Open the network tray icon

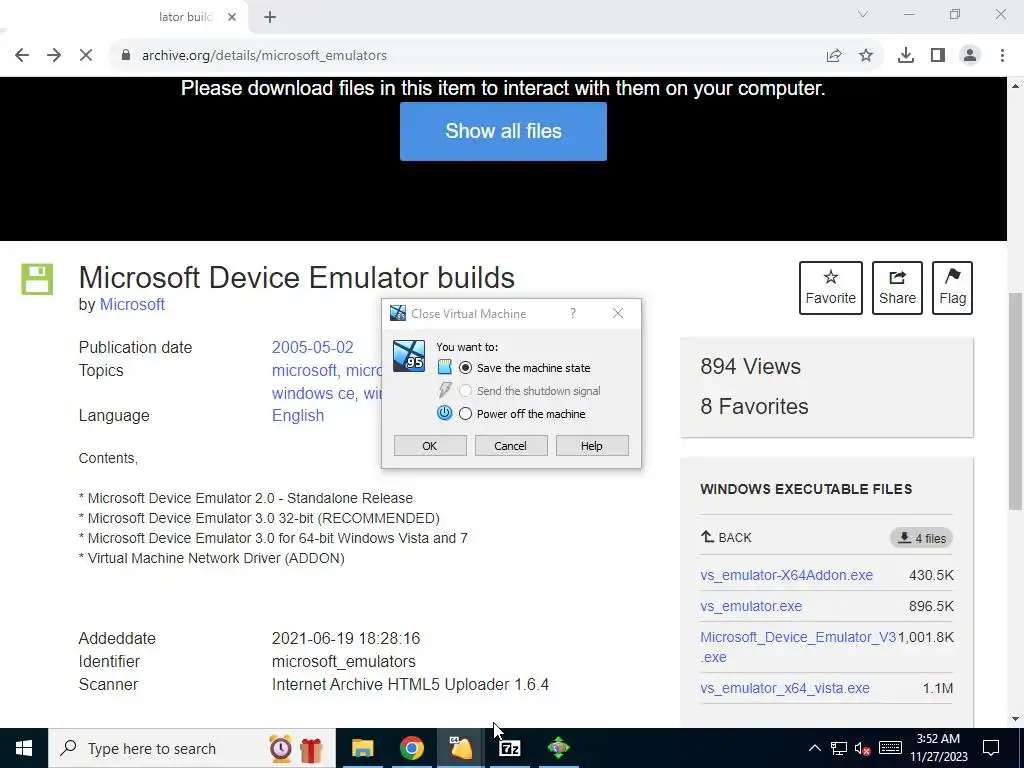click(x=839, y=748)
